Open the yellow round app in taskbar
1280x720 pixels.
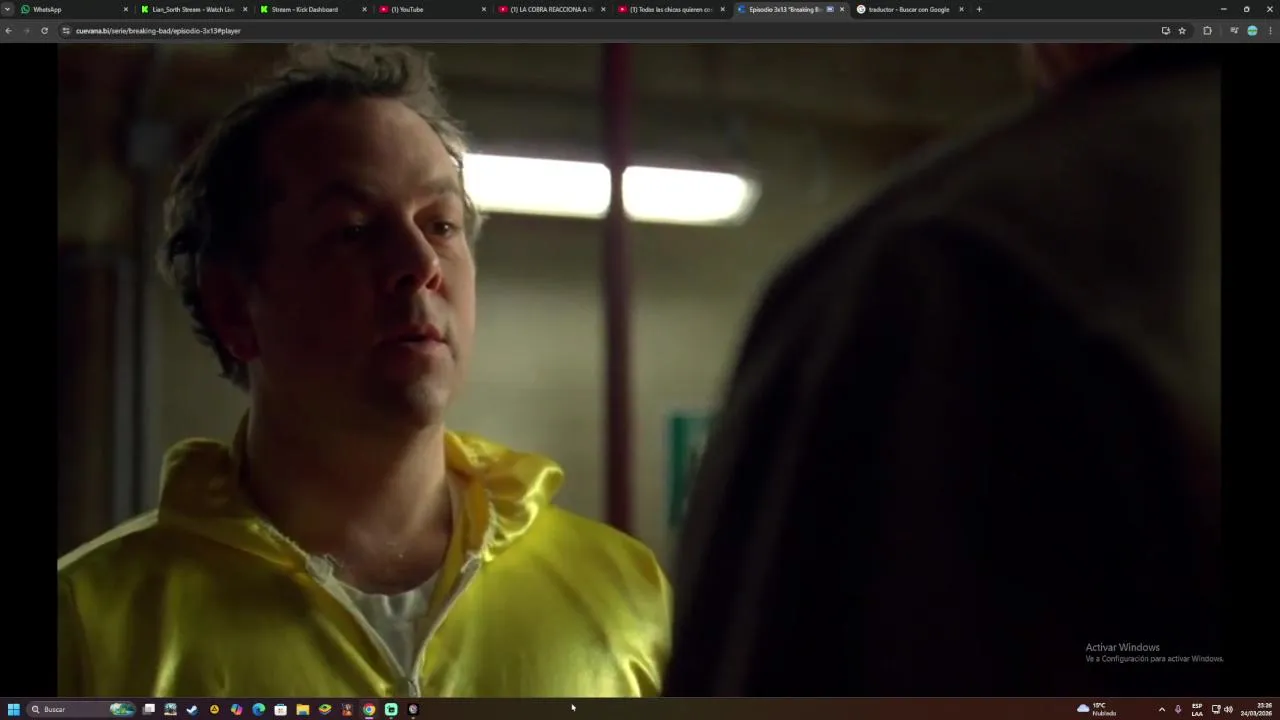(214, 709)
